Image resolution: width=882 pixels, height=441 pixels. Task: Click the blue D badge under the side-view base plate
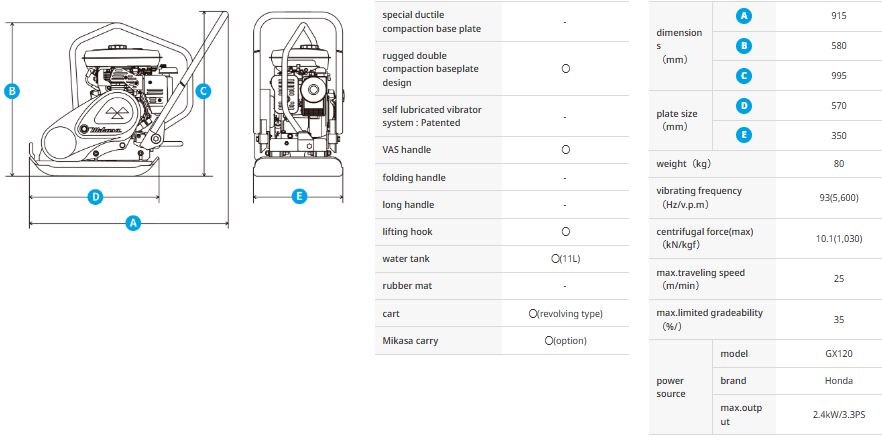[96, 197]
